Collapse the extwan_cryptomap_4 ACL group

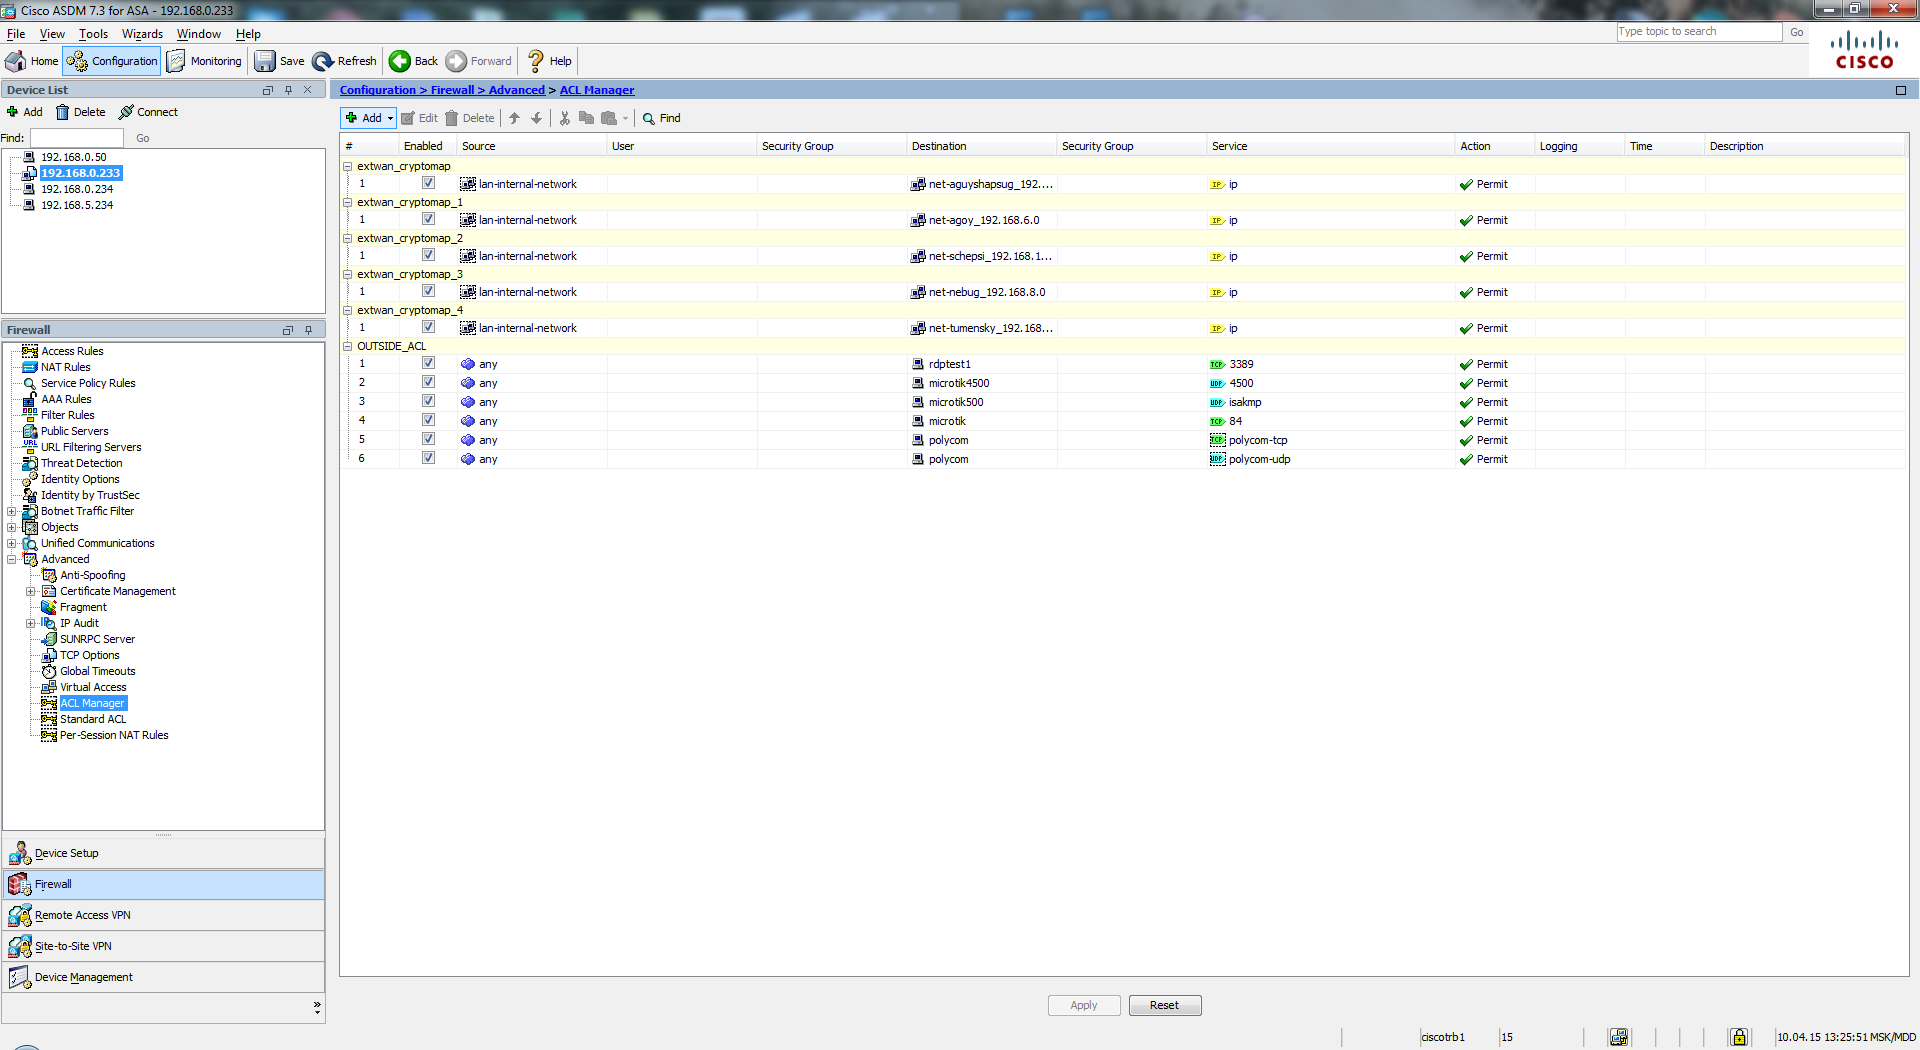pos(348,310)
